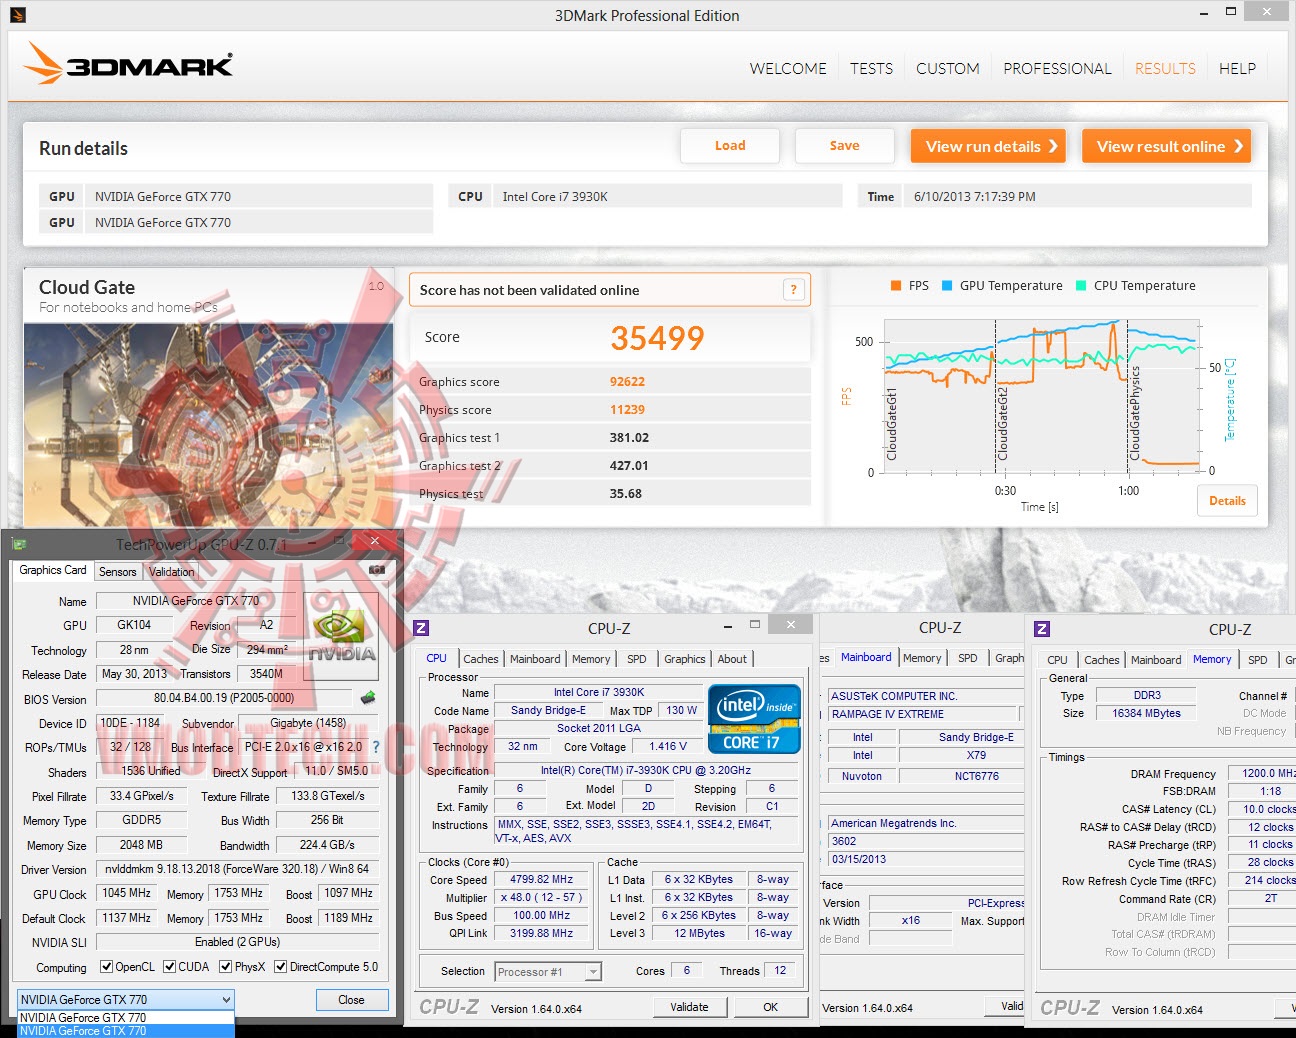Screen dimensions: 1296x1038
Task: Click the 3DMark title bar app icon
Action: pos(17,15)
